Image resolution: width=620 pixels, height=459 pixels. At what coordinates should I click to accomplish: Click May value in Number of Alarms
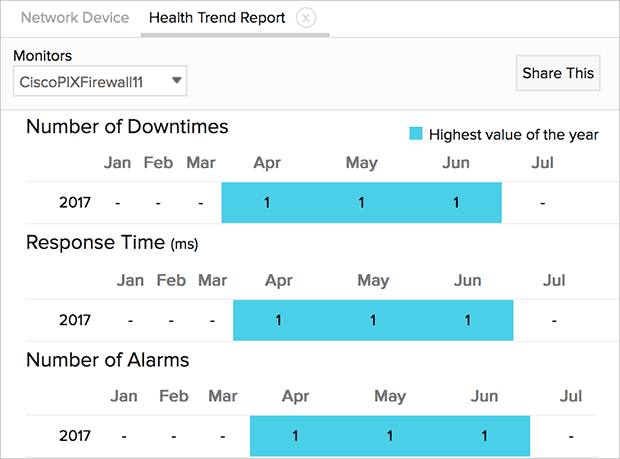coord(390,437)
